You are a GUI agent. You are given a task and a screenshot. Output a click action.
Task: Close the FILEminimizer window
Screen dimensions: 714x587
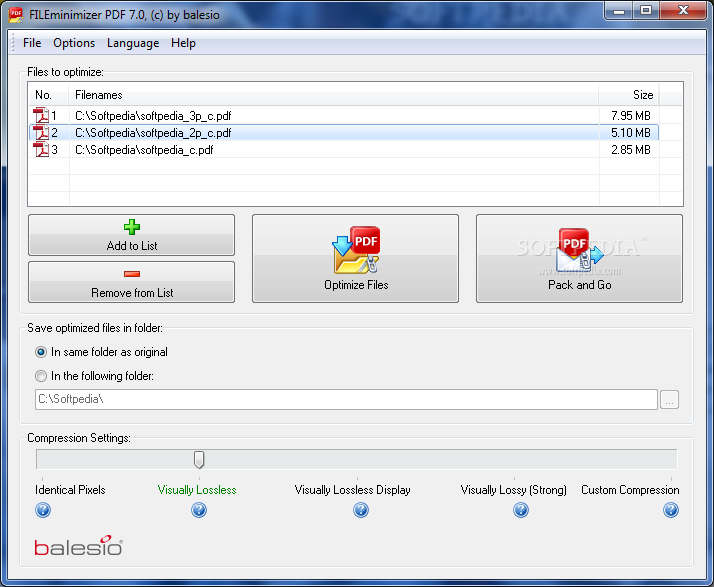(683, 10)
